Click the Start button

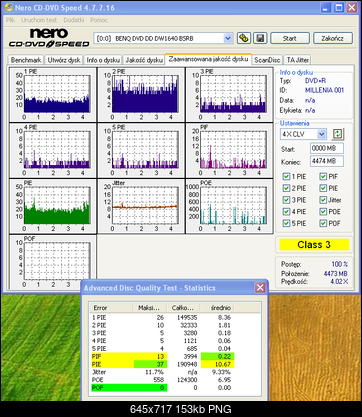point(290,38)
